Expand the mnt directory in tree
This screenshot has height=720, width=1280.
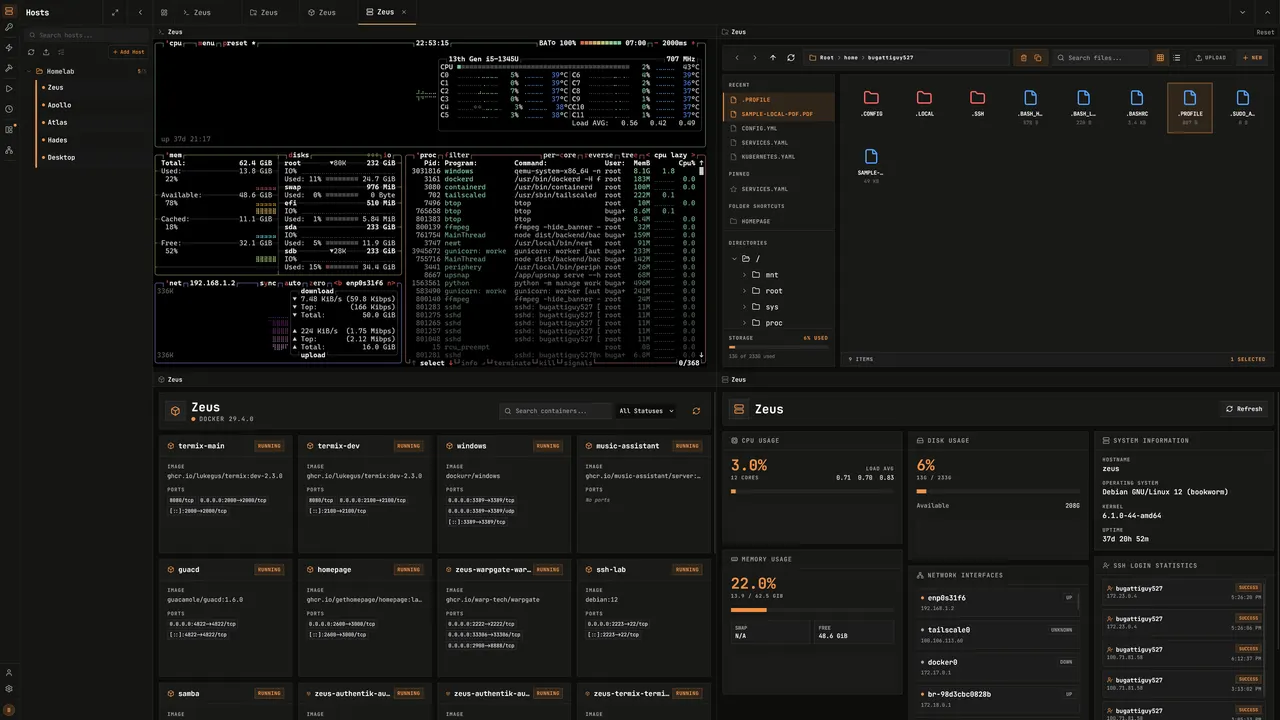[744, 274]
